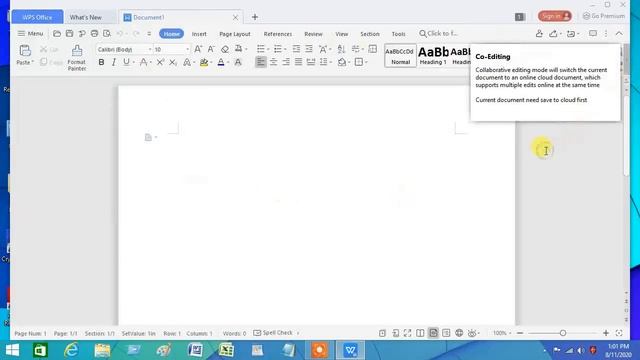Switch to the What's New tab
This screenshot has height=360, width=640.
(86, 17)
